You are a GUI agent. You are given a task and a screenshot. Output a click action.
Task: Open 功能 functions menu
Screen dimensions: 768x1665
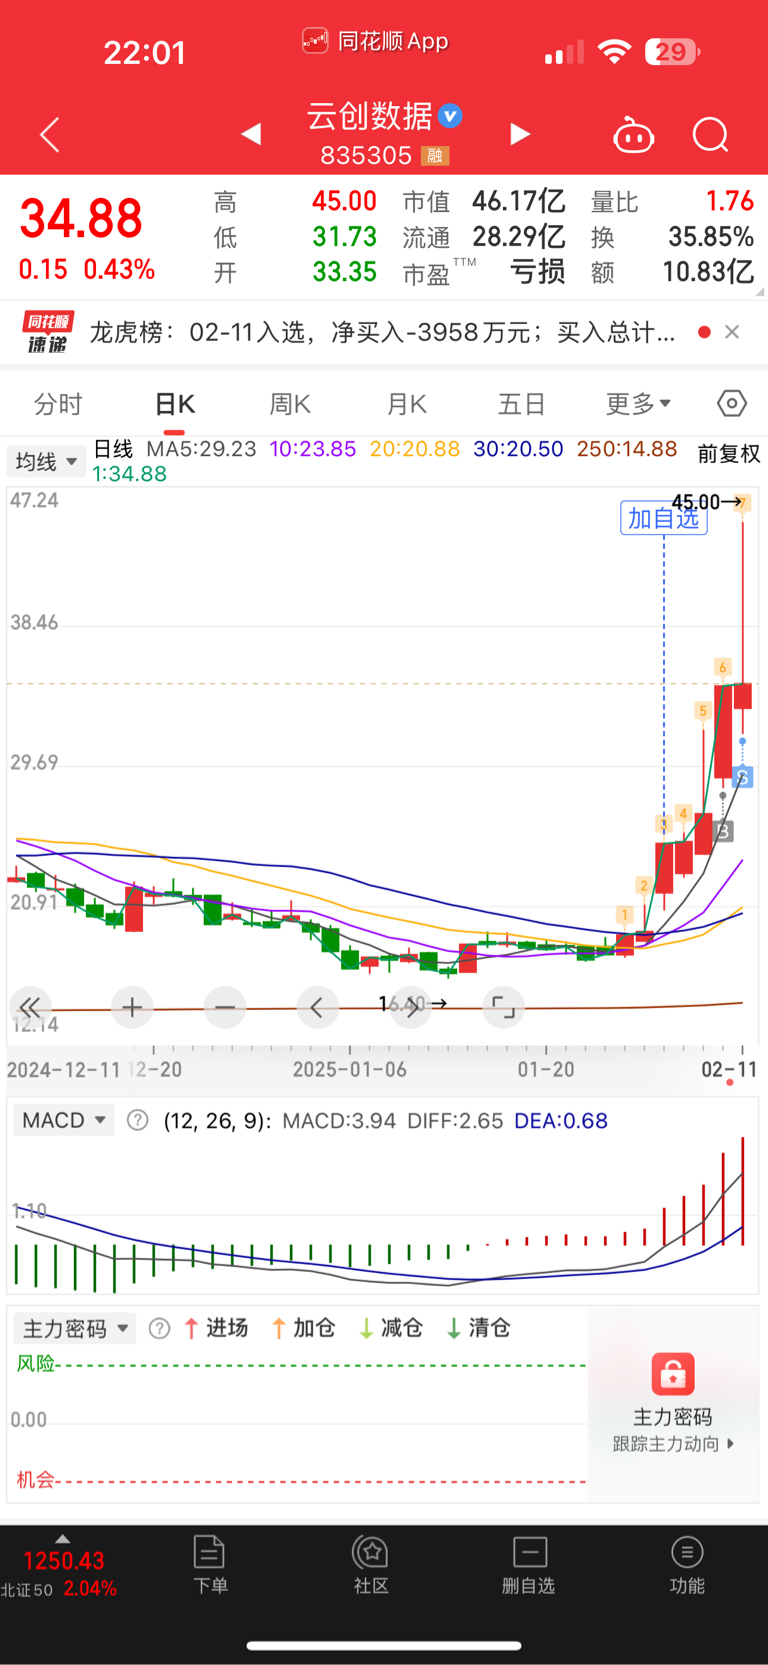pyautogui.click(x=687, y=1565)
